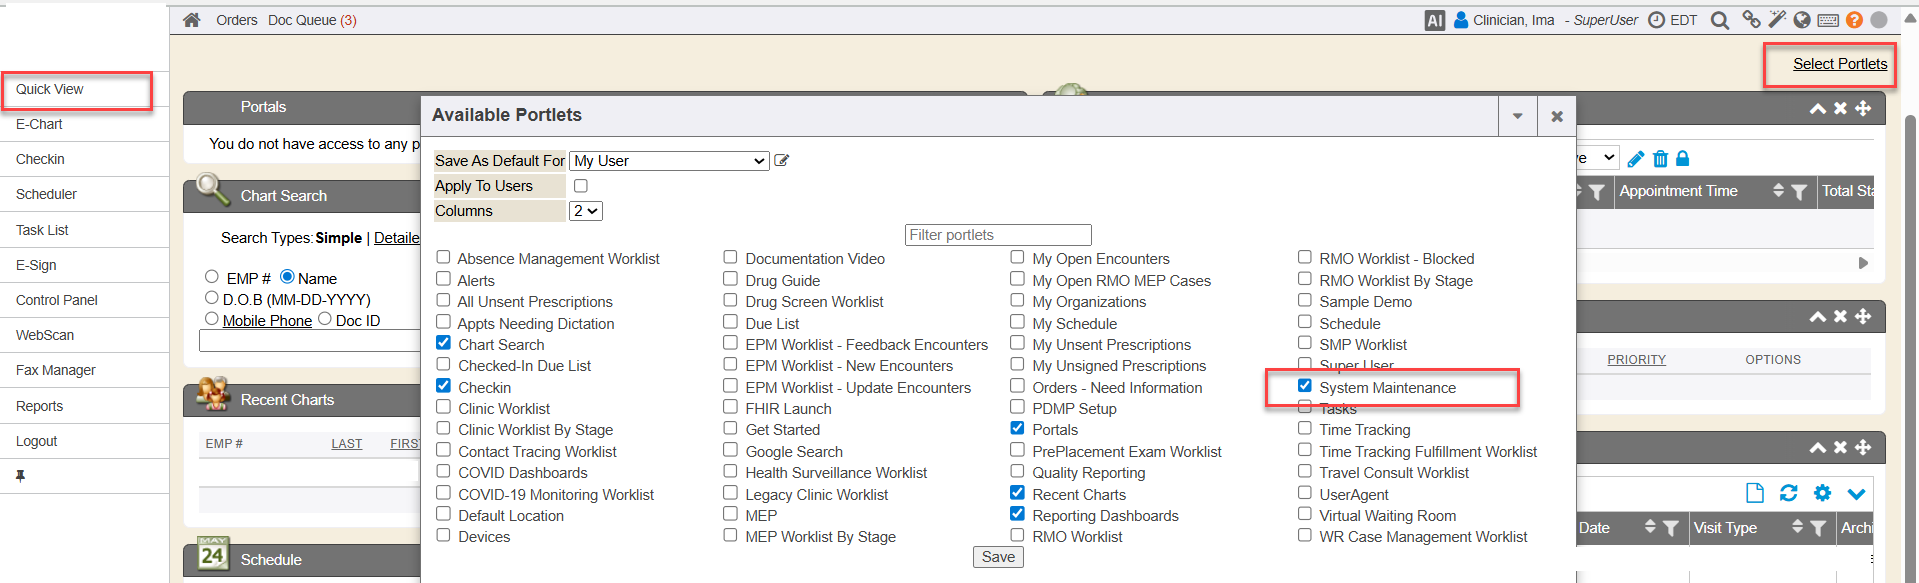The width and height of the screenshot is (1919, 583).
Task: Click the blue lock icon
Action: (x=1682, y=159)
